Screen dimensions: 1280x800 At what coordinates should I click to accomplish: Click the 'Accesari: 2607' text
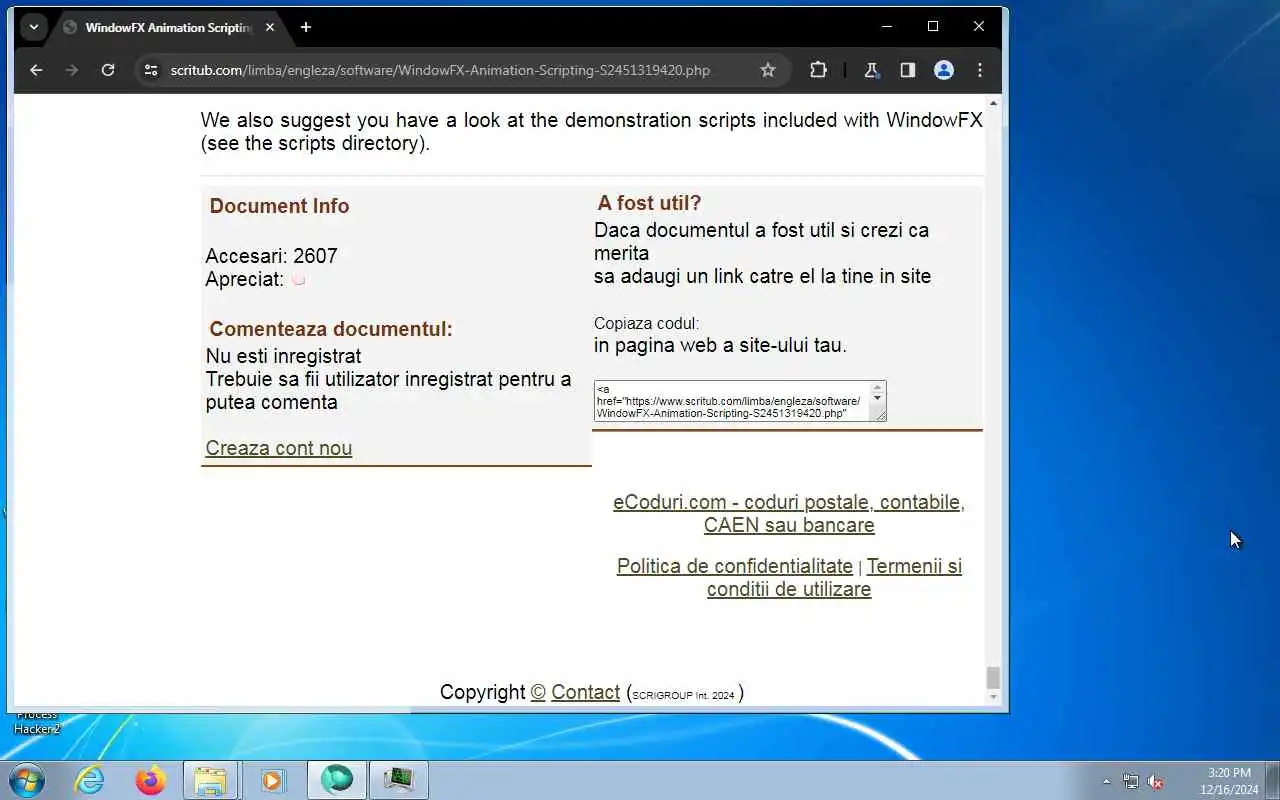(271, 256)
